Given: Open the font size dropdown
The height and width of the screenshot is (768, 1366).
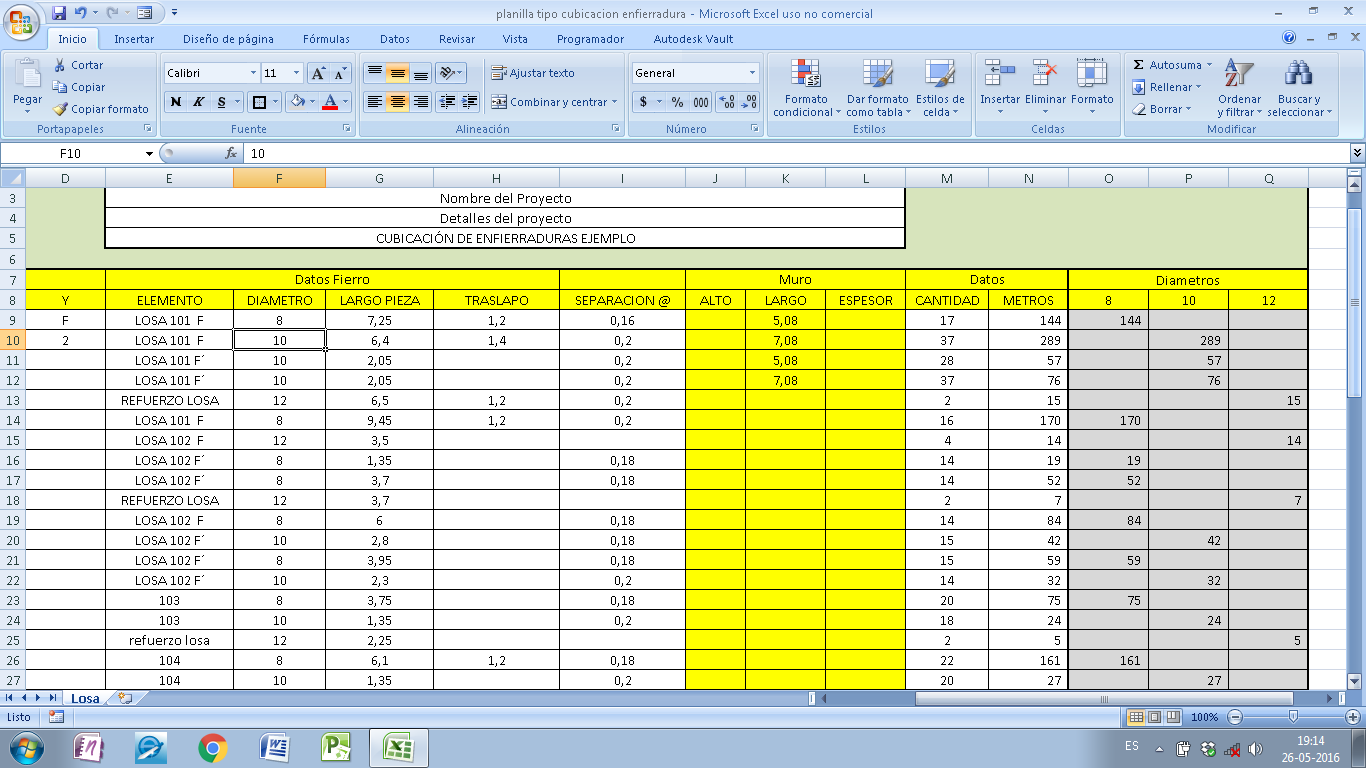Looking at the screenshot, I should pos(294,73).
